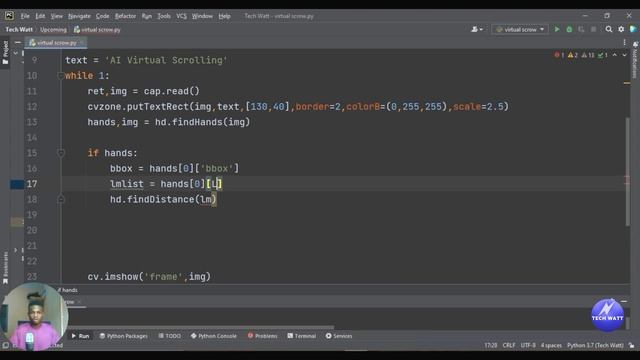Open the Problems tool window
This screenshot has height=360, width=640.
[262, 336]
